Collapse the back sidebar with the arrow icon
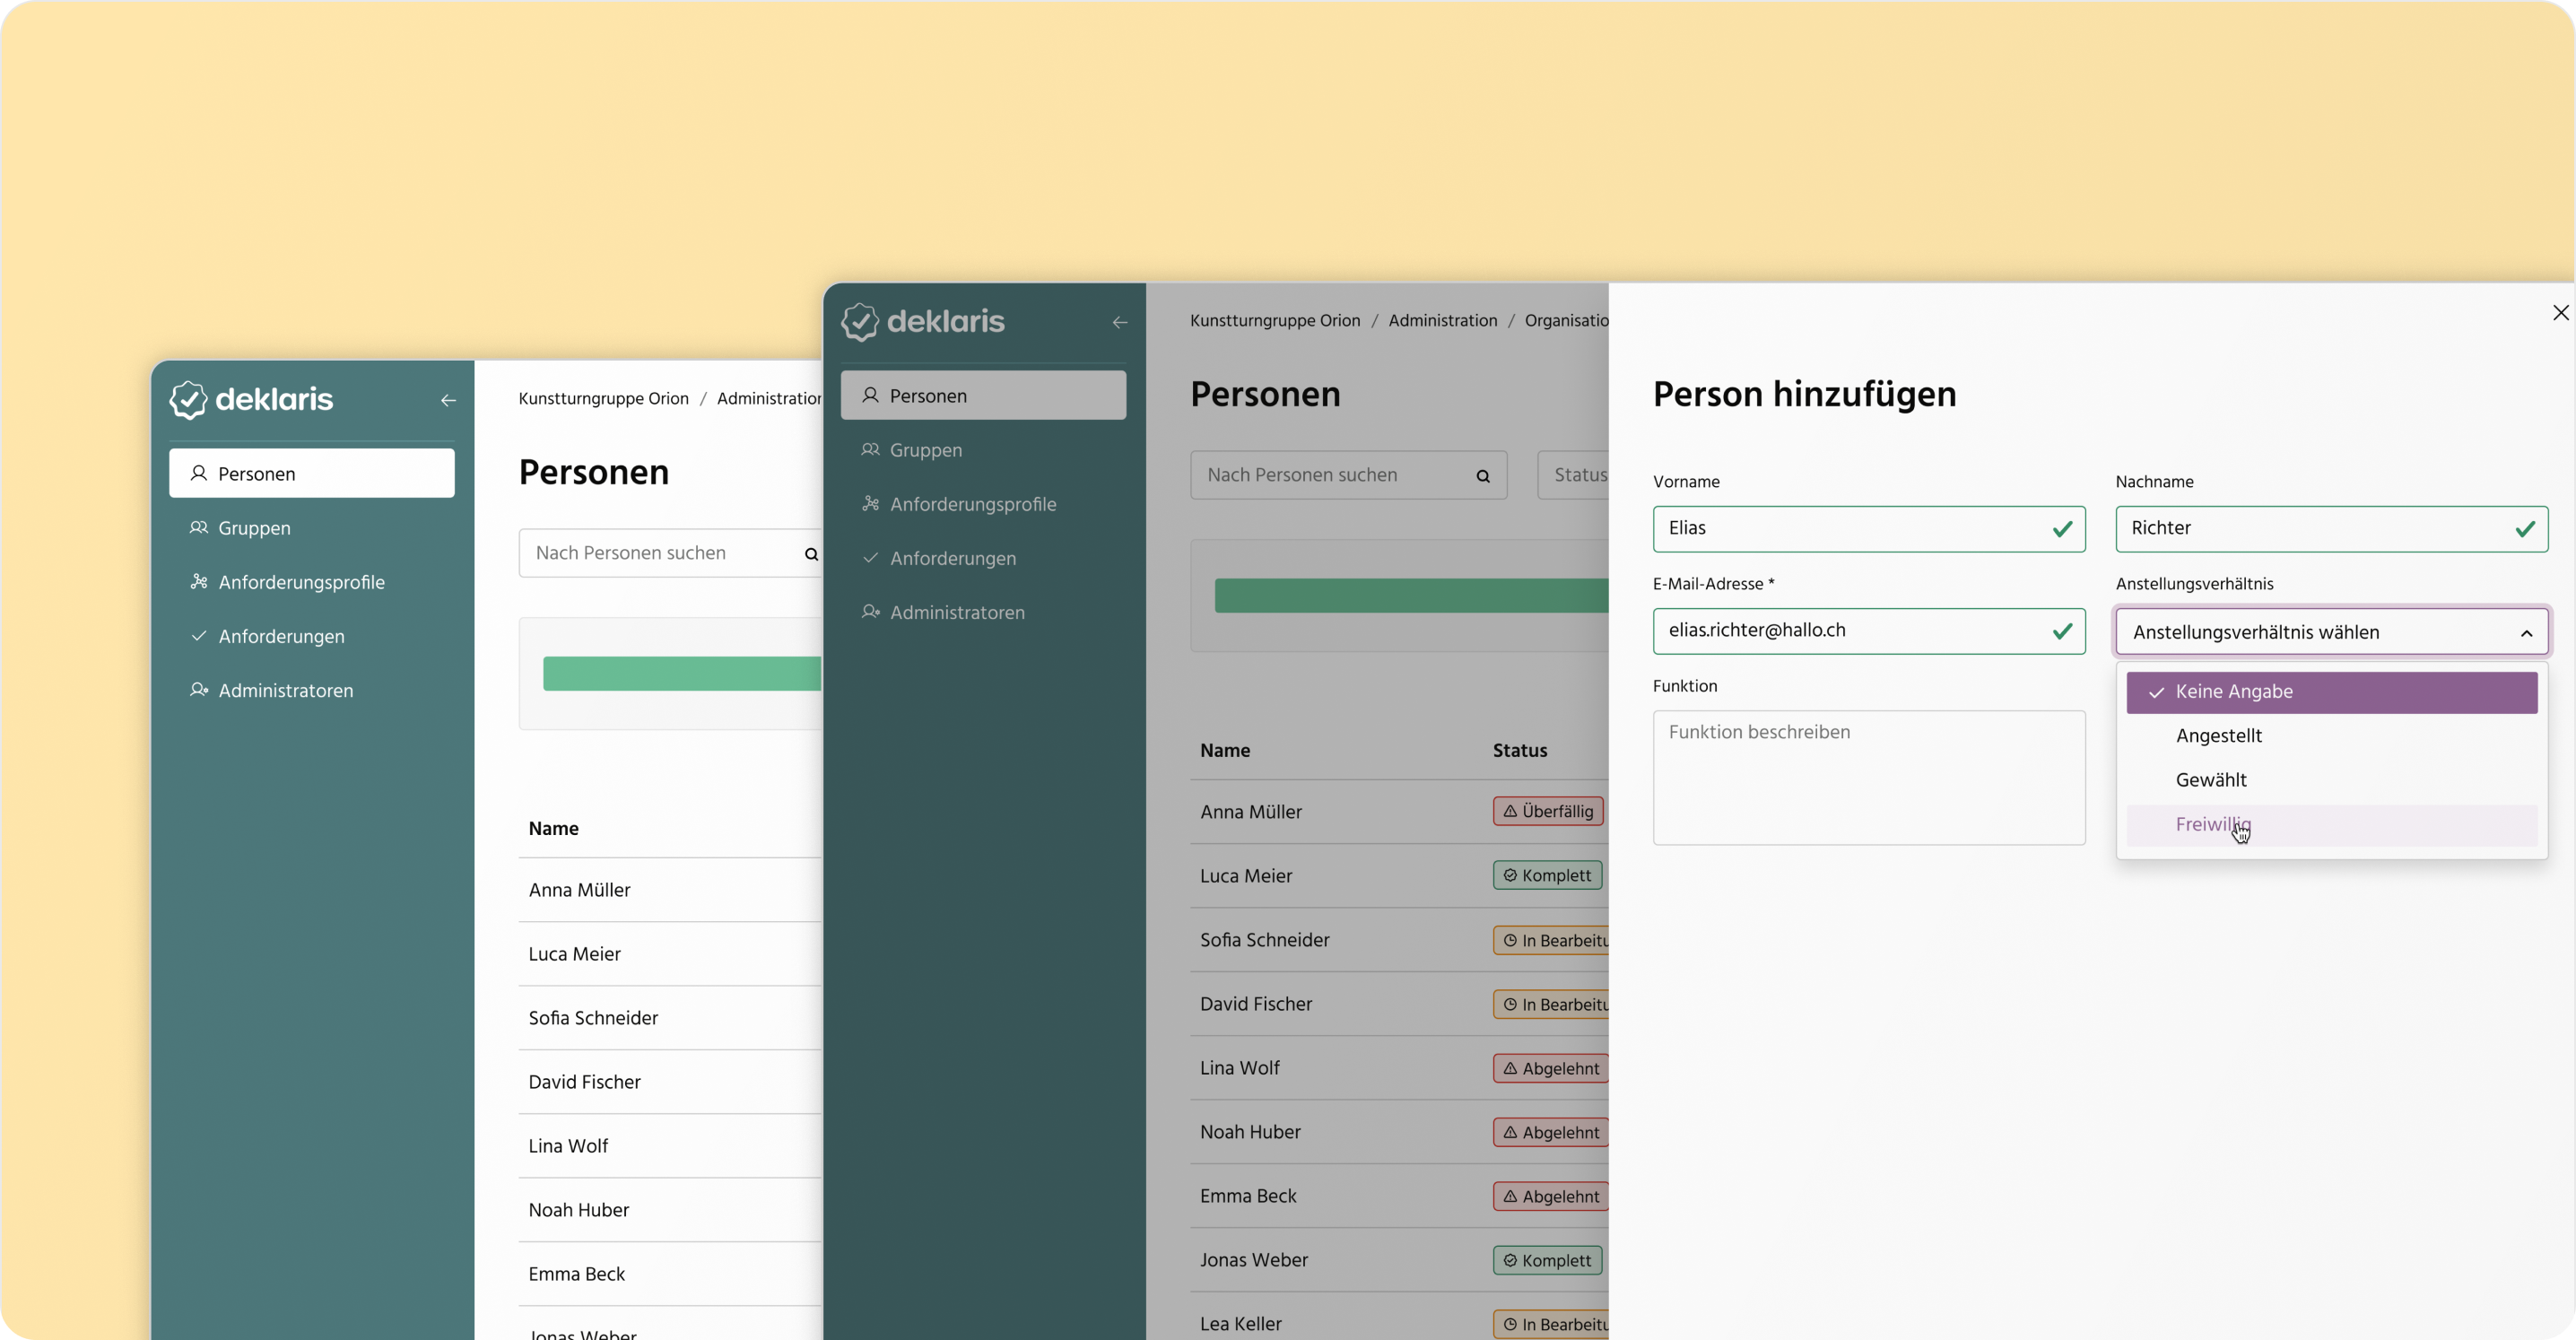The height and width of the screenshot is (1340, 2576). coord(448,400)
